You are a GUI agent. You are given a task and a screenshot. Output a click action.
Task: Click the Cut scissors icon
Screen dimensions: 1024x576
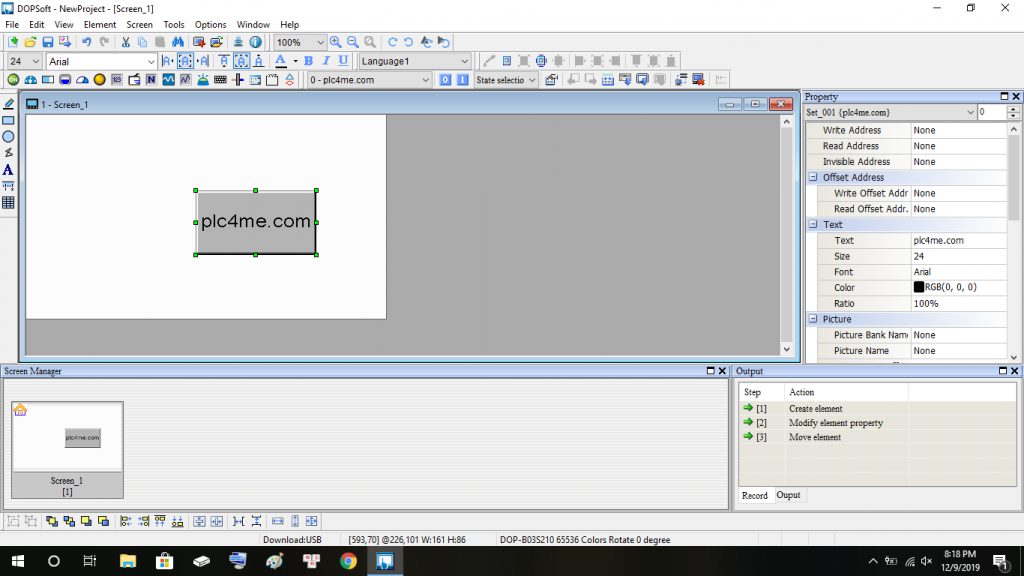tap(126, 42)
